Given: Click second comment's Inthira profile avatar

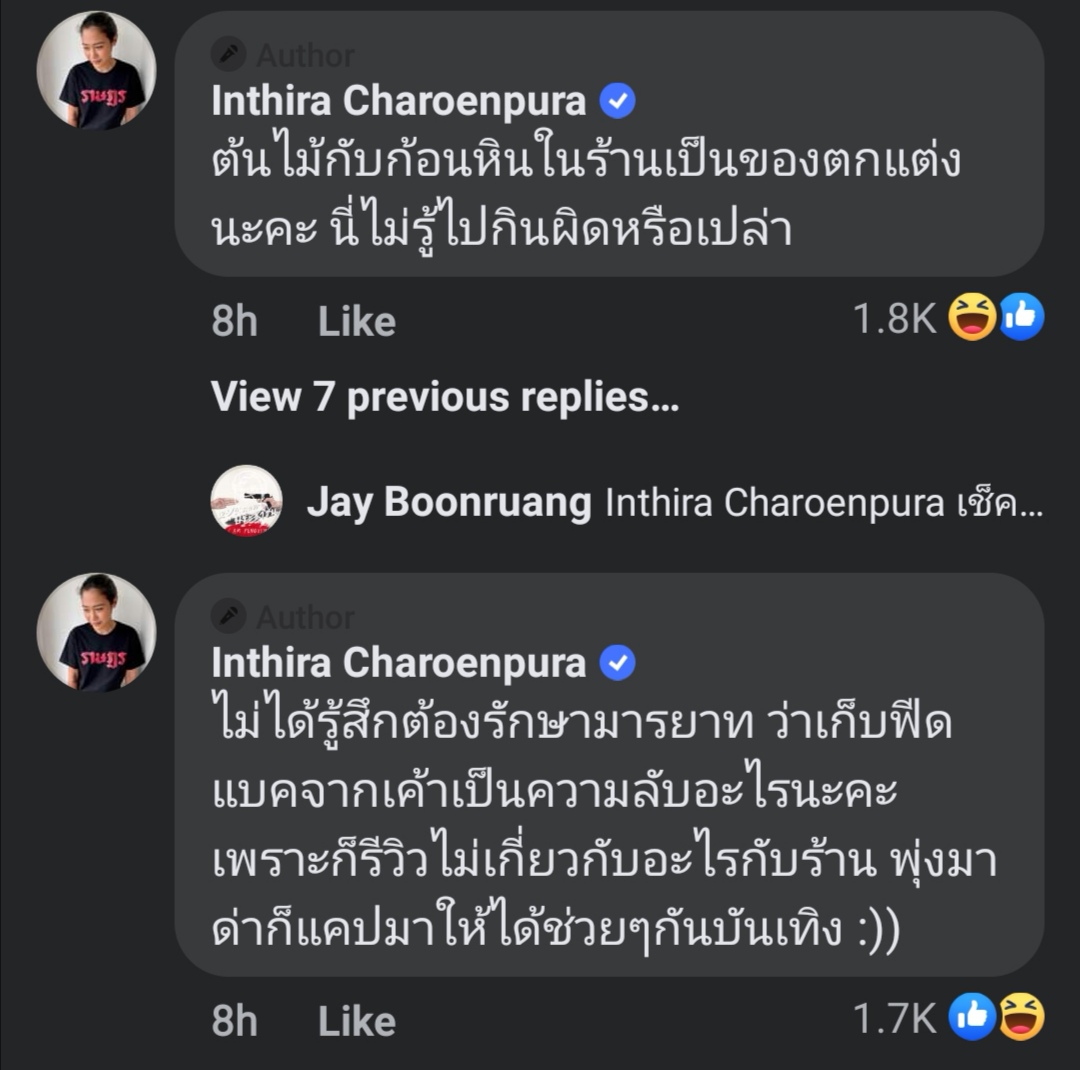Looking at the screenshot, I should (97, 632).
